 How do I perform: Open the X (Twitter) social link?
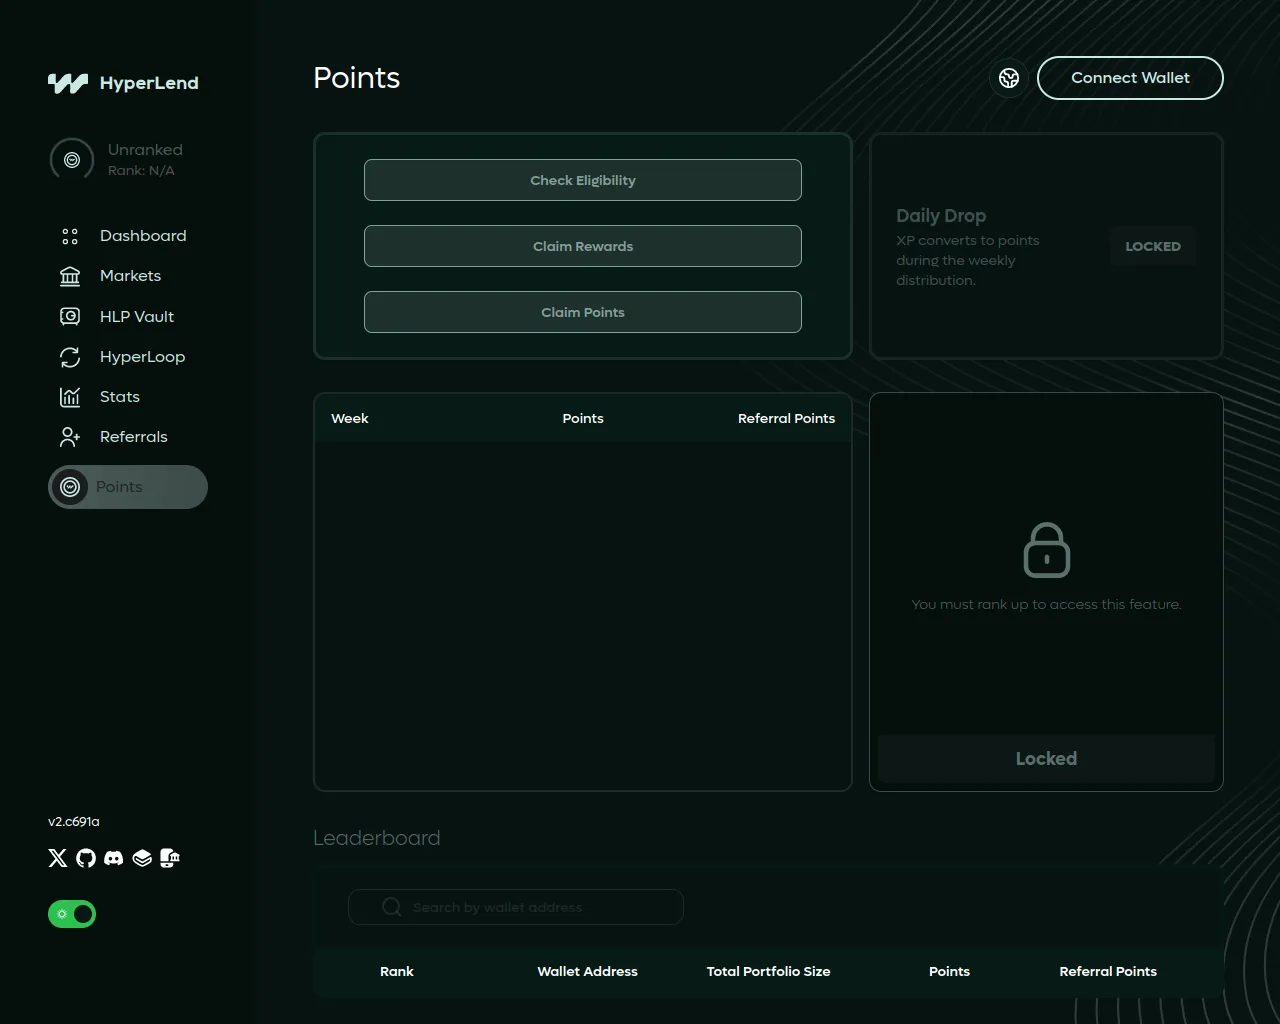[x=58, y=858]
